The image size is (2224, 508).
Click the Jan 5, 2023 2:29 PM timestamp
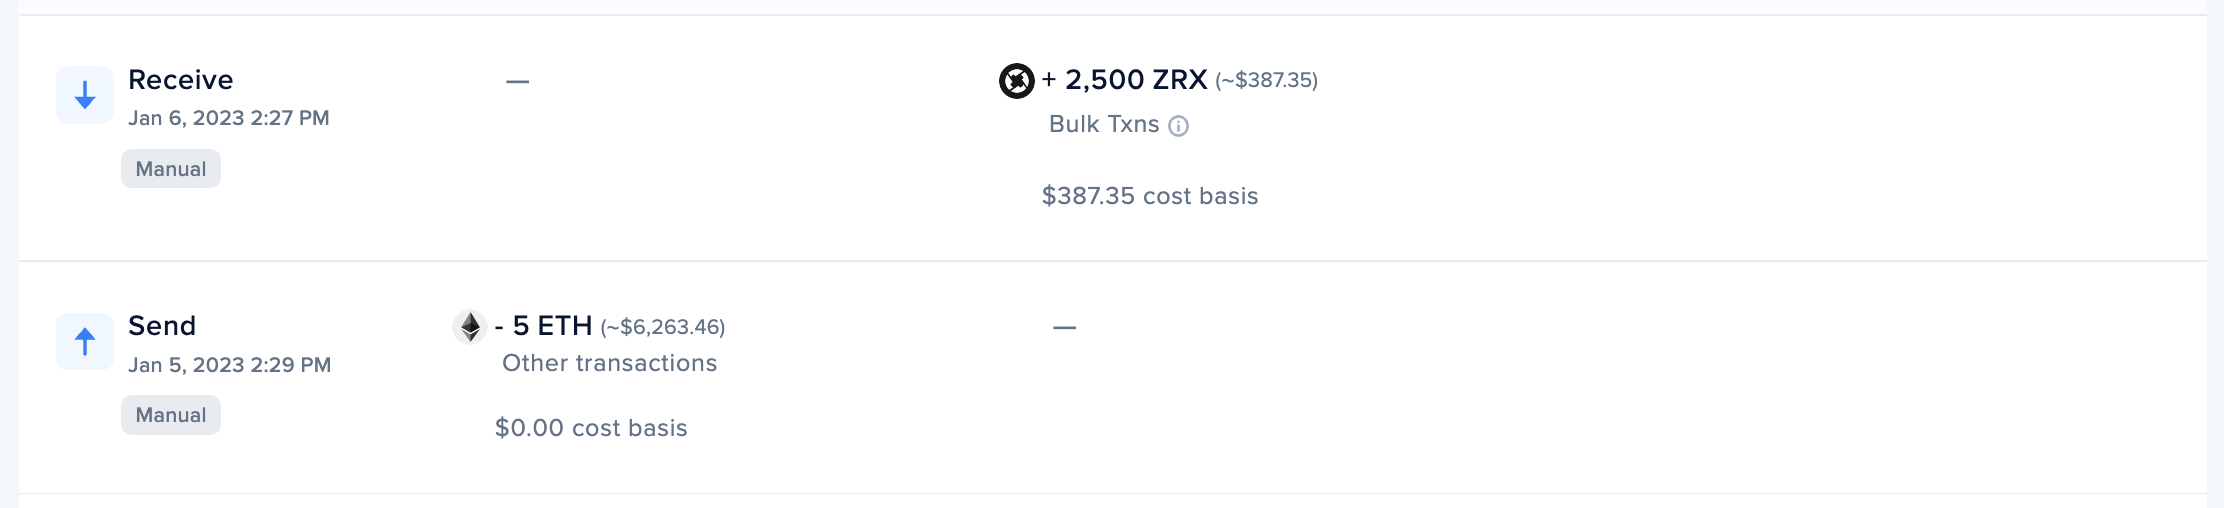coord(230,365)
